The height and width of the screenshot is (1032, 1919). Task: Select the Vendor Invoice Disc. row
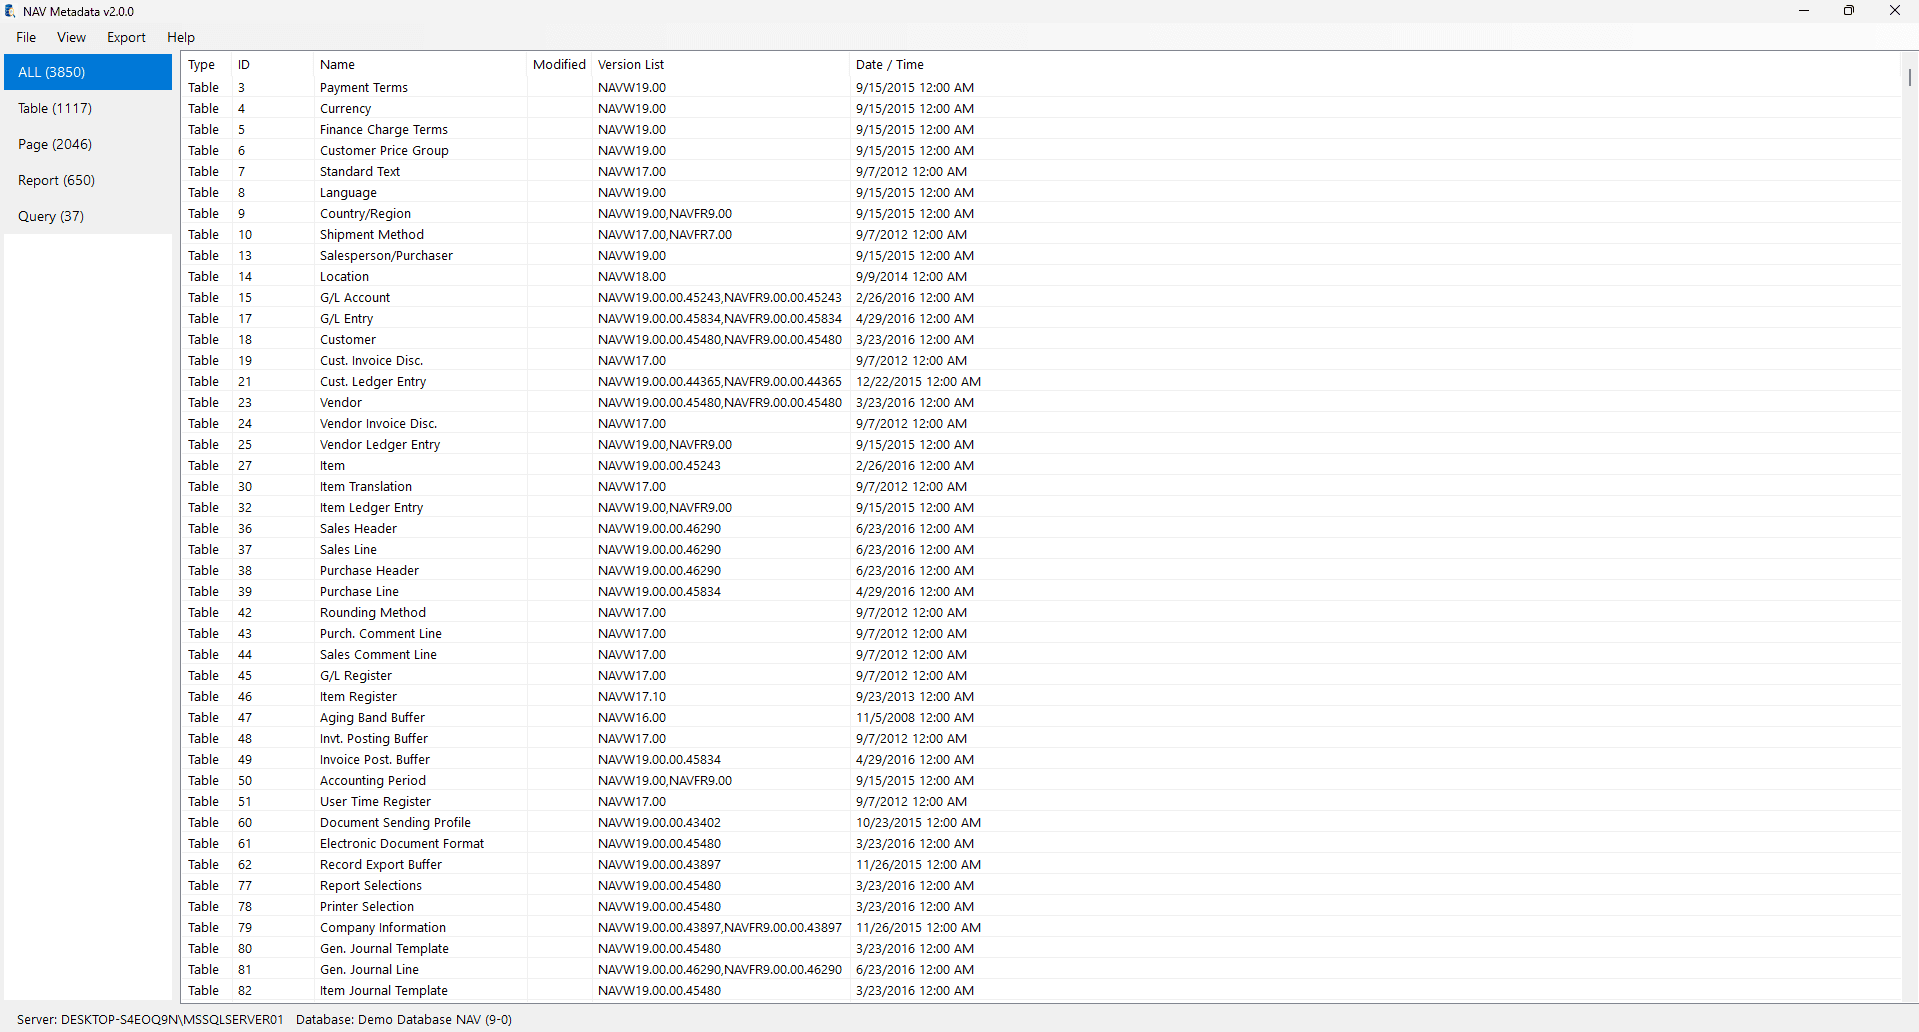tap(1041, 423)
